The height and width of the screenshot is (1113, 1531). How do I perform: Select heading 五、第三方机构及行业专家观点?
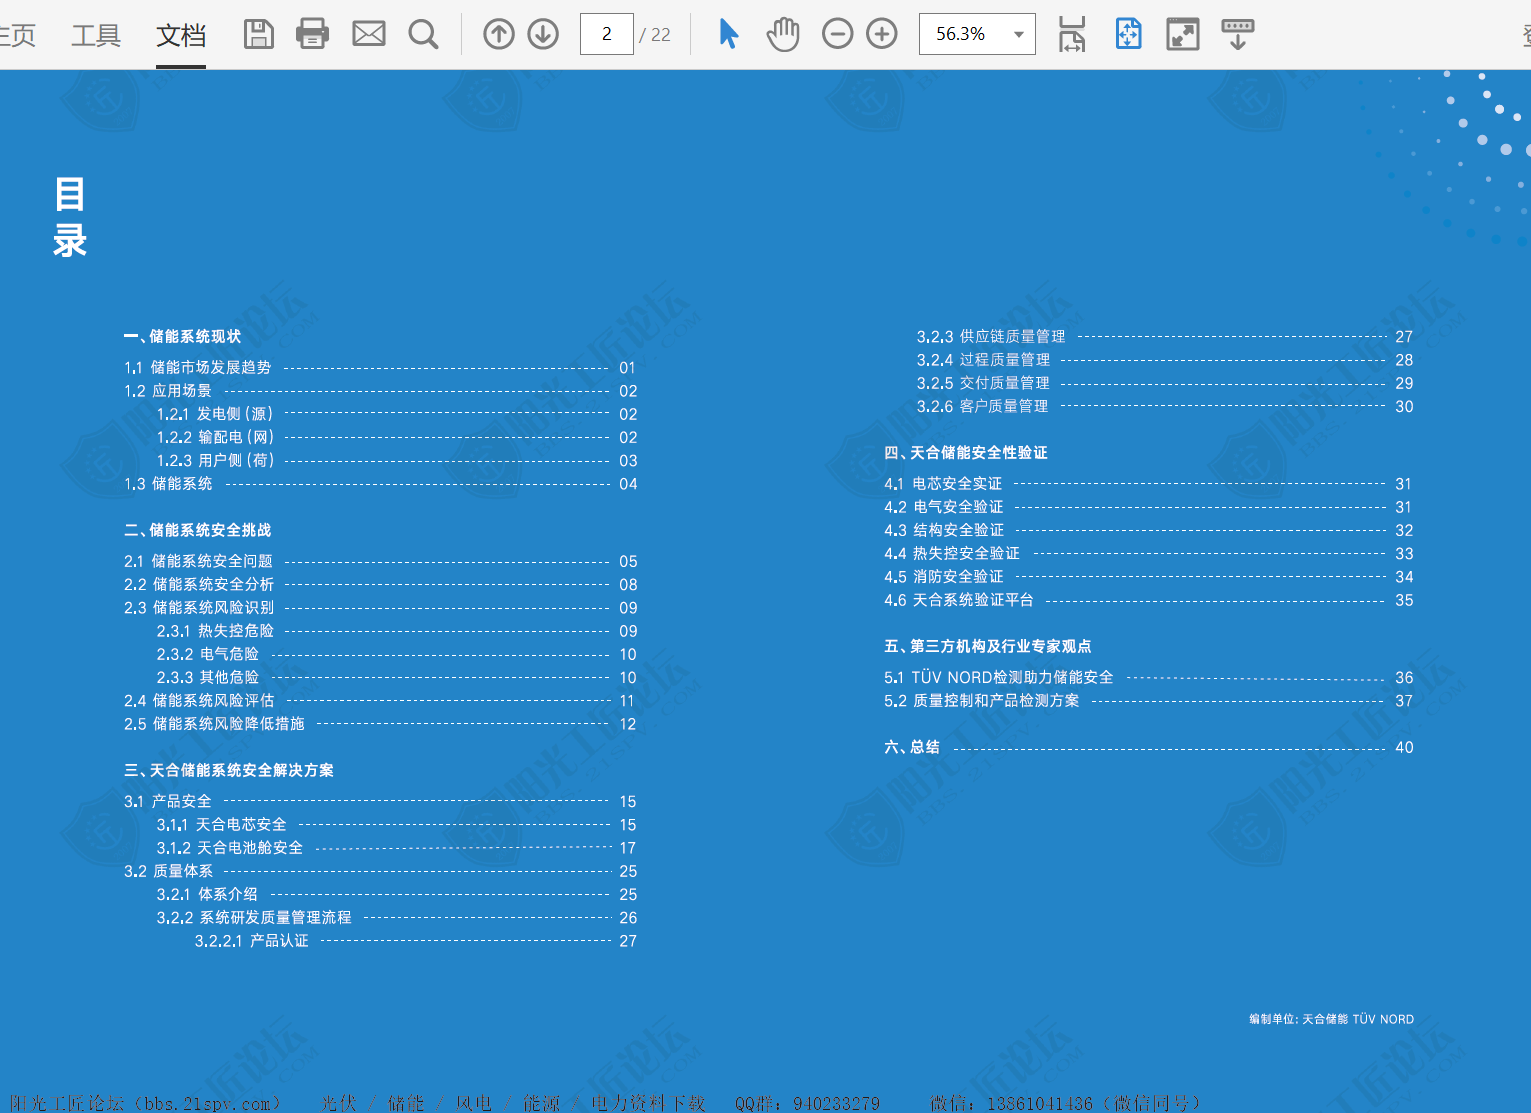click(x=988, y=647)
